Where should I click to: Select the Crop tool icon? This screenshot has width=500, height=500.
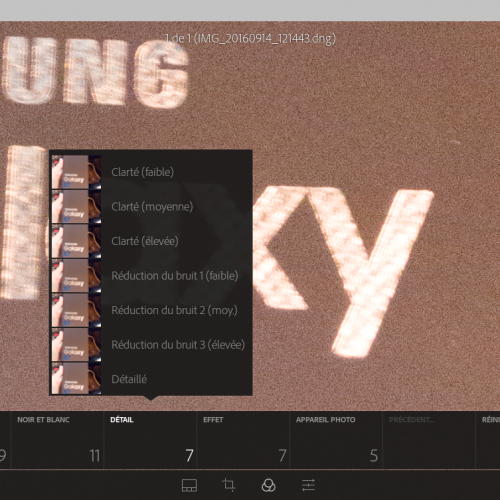click(x=229, y=485)
